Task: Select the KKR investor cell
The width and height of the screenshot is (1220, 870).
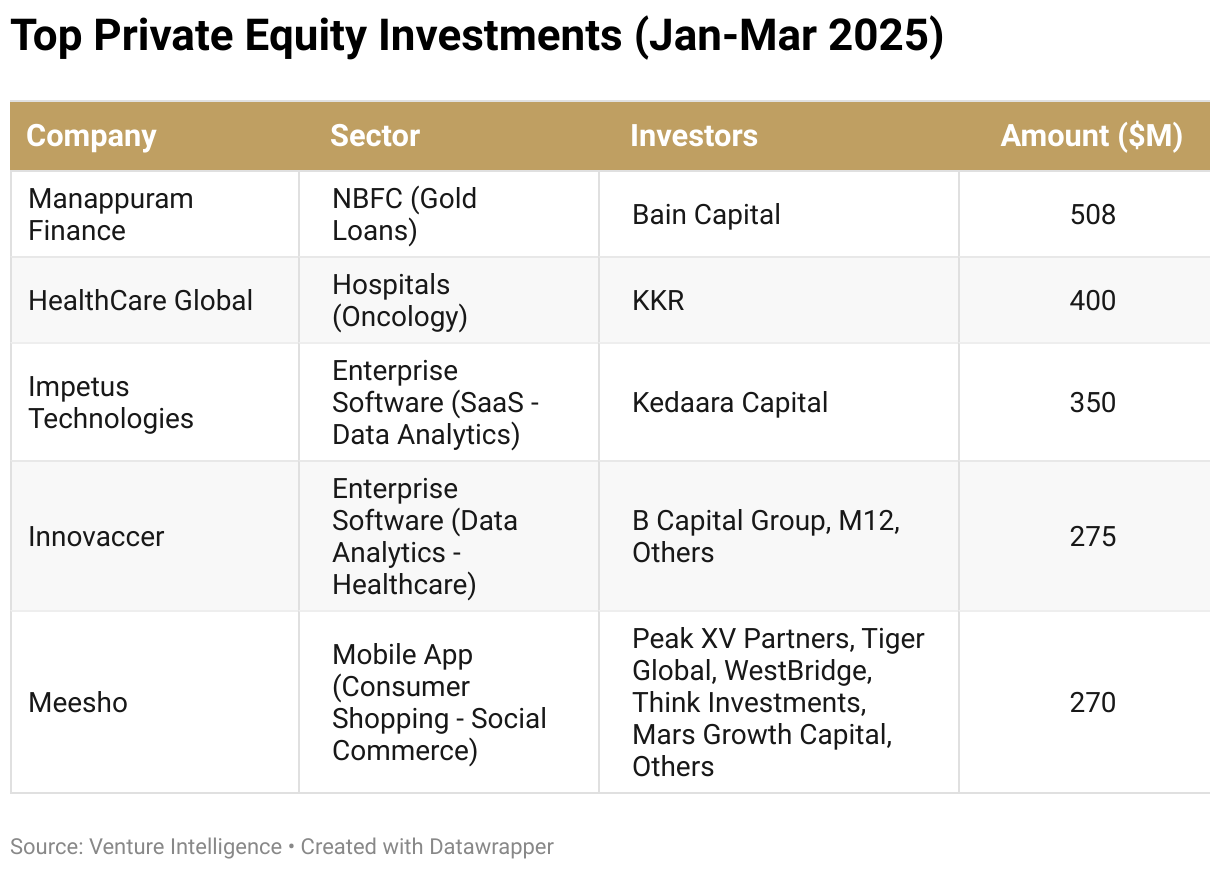Action: click(658, 300)
